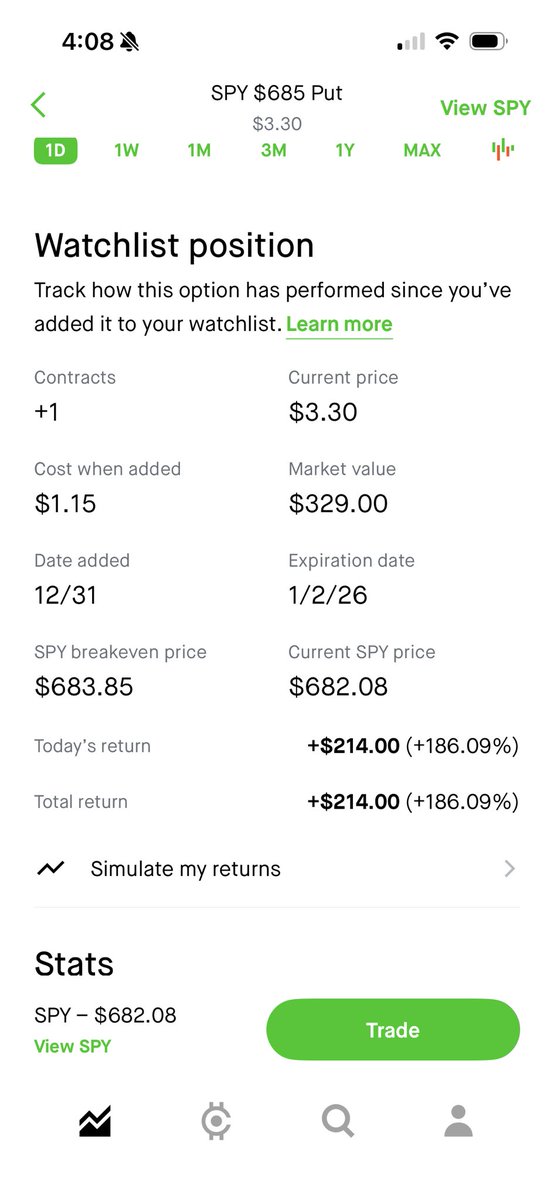Open the account profile tab icon
554x1200 pixels.
point(458,1121)
